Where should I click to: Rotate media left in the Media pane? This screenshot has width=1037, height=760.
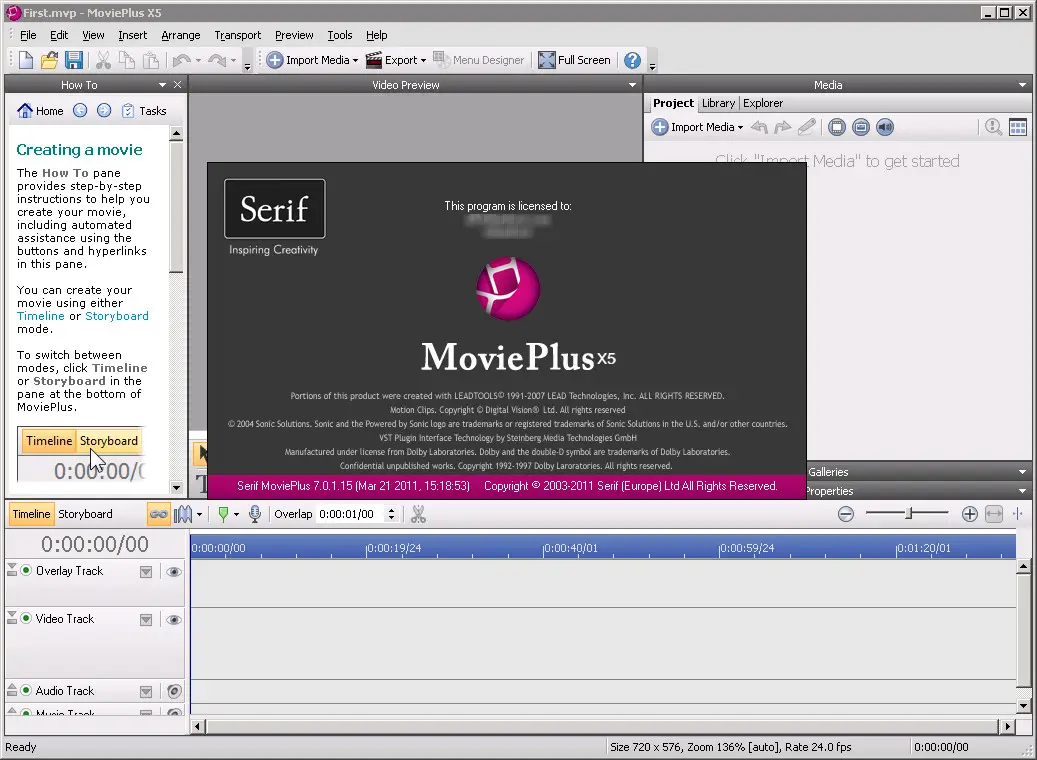[759, 127]
